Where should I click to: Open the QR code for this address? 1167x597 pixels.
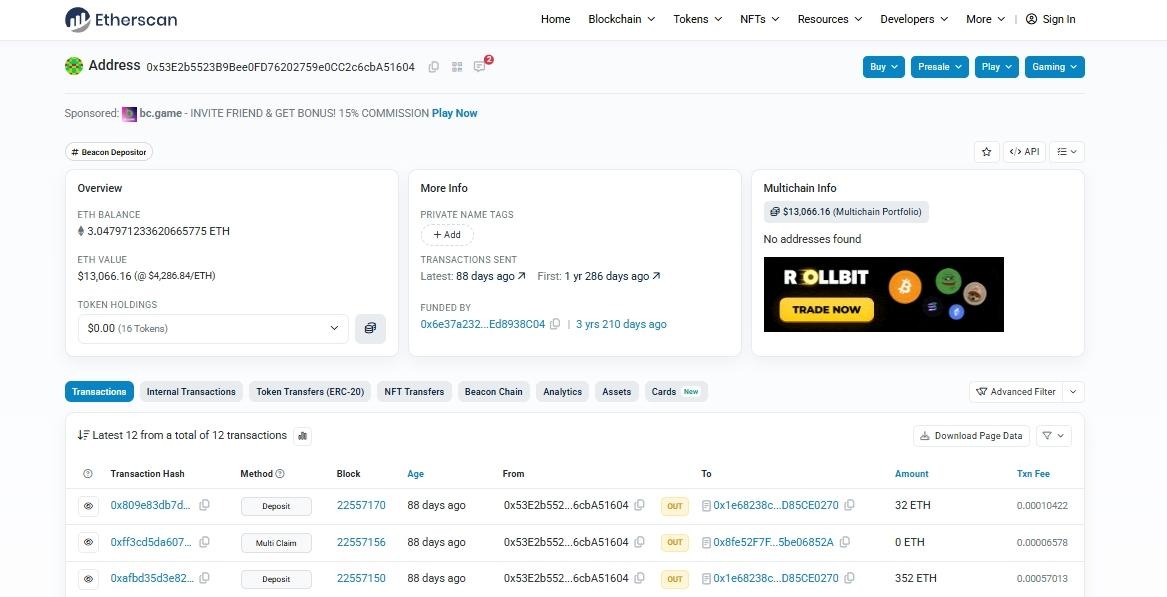coord(457,66)
